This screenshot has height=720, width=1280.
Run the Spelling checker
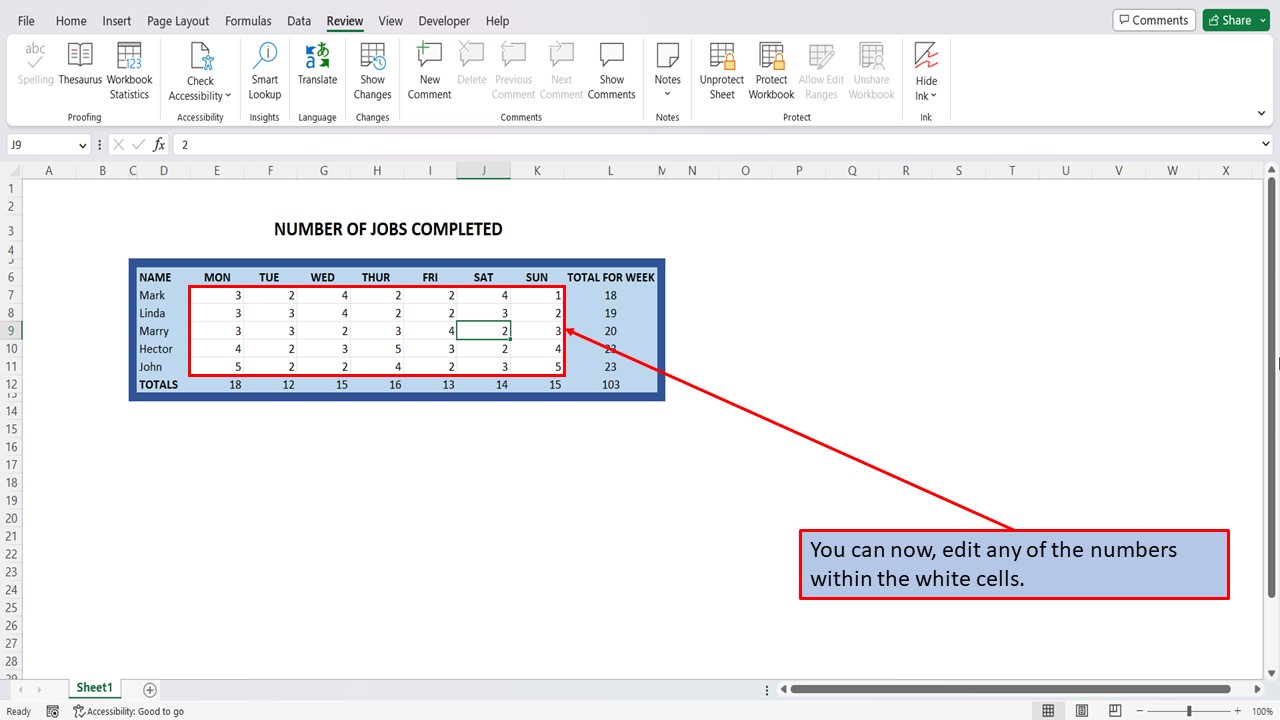click(x=35, y=67)
